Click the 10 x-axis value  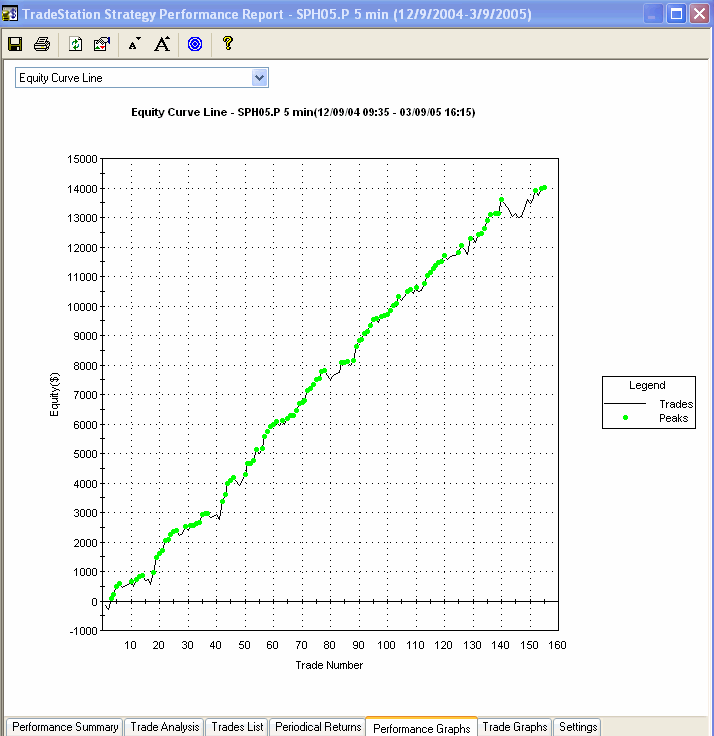(131, 645)
